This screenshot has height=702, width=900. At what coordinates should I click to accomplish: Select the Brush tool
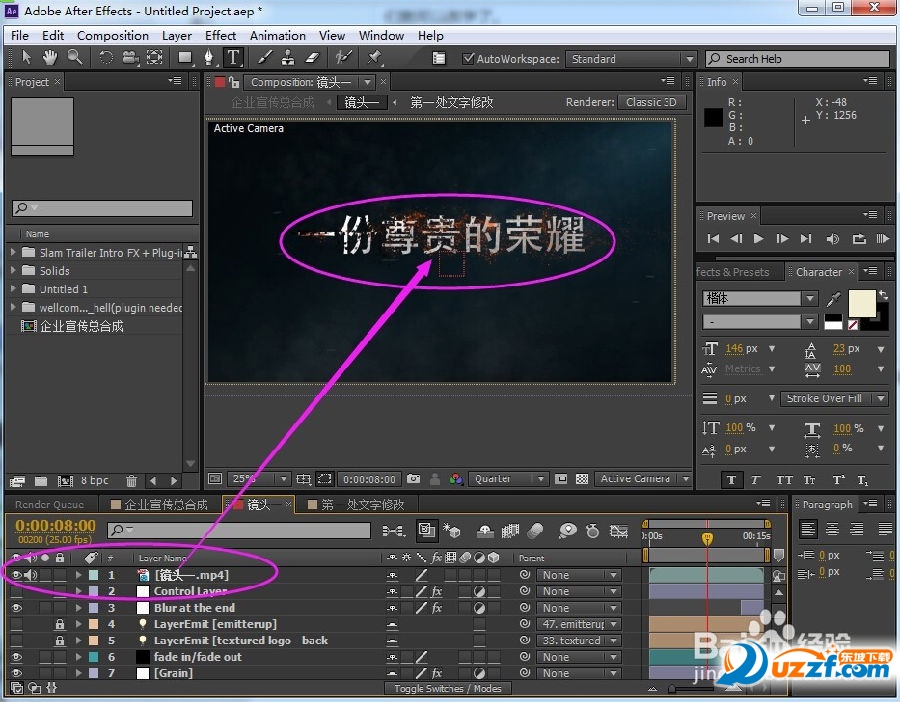[x=265, y=57]
